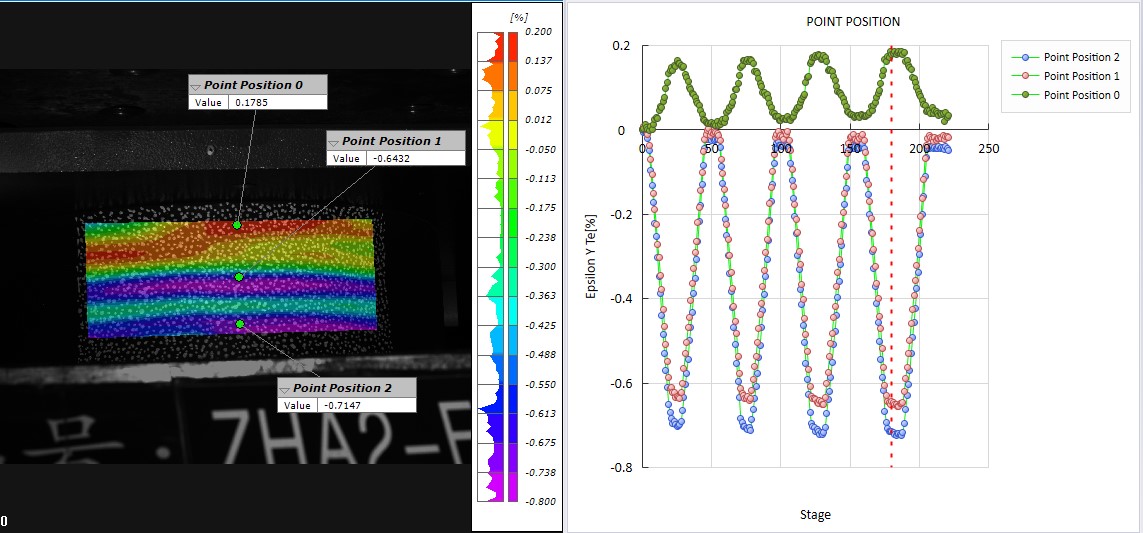The image size is (1143, 533).
Task: Click the [%] unit label above color scale
Action: click(518, 17)
